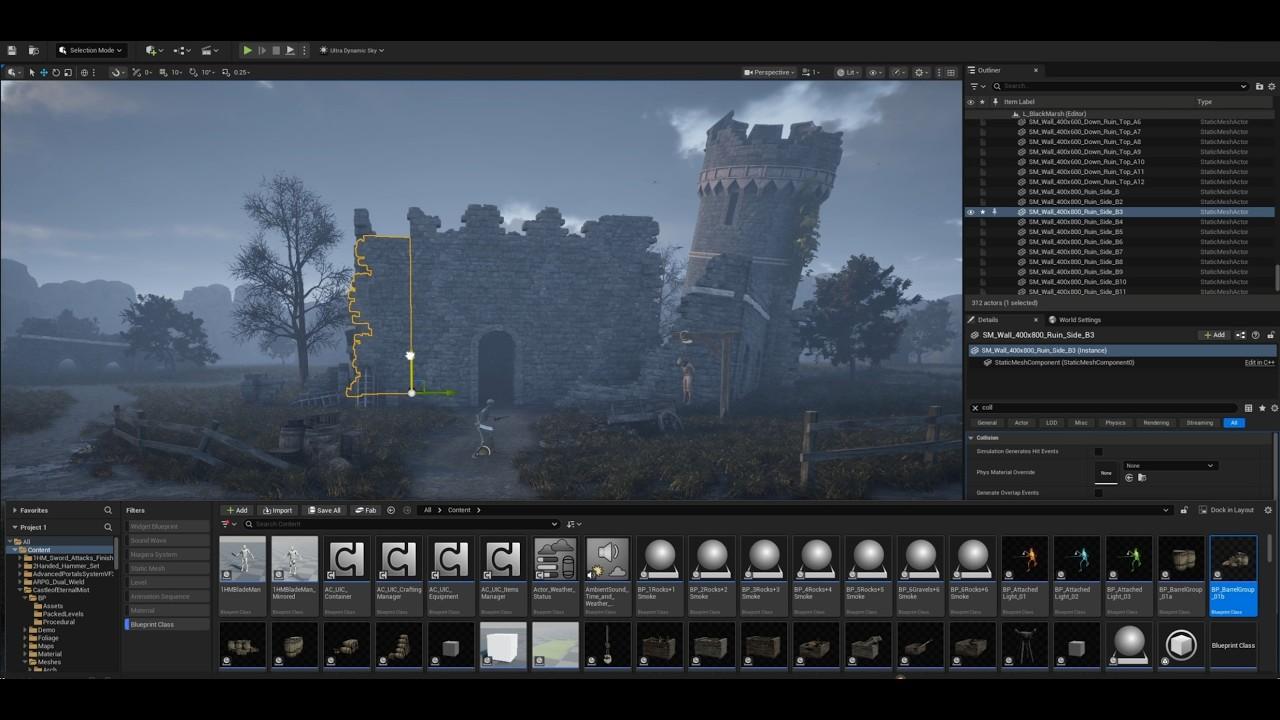This screenshot has width=1280, height=720.
Task: Click the Browse content folder toolbar icon
Action: 33,50
